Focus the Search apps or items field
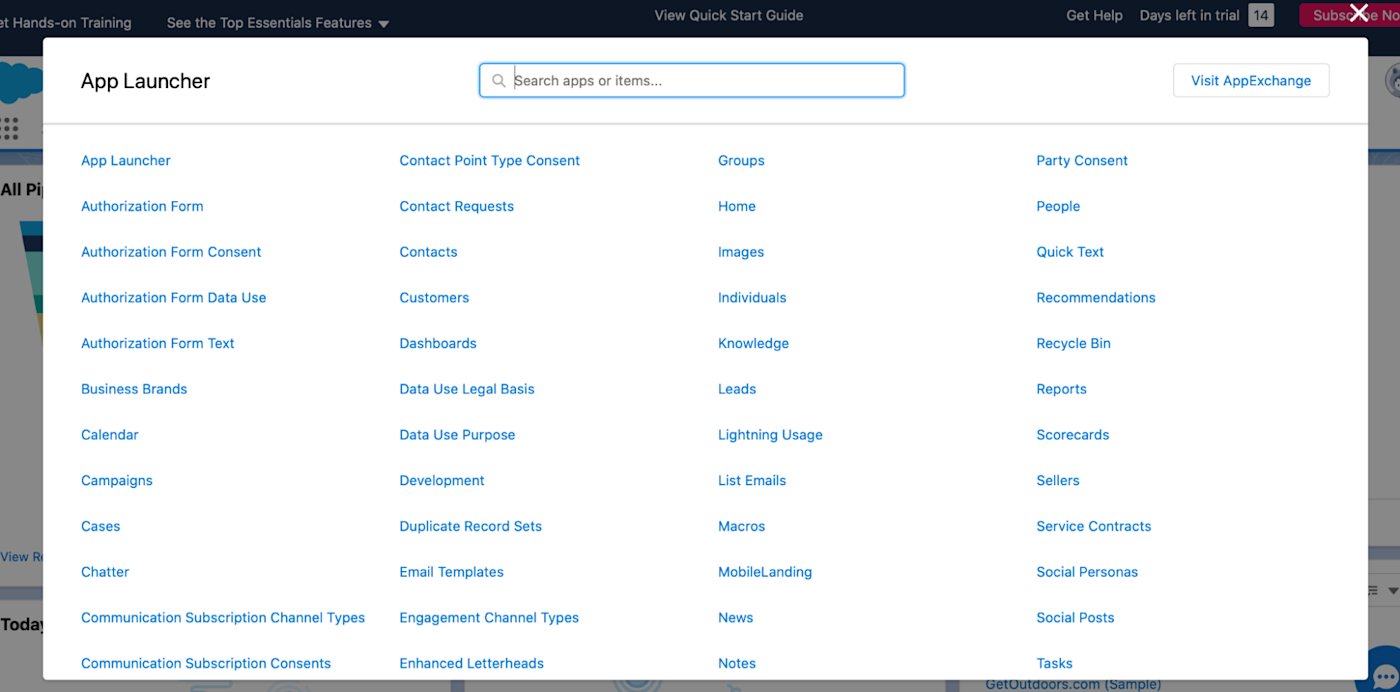 pos(692,81)
